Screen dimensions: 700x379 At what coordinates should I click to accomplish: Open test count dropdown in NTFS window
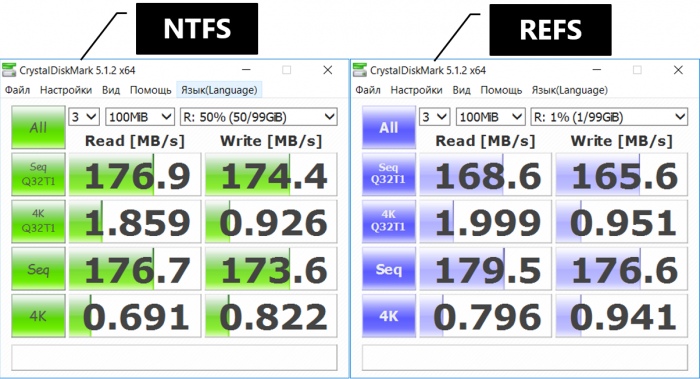click(x=84, y=117)
